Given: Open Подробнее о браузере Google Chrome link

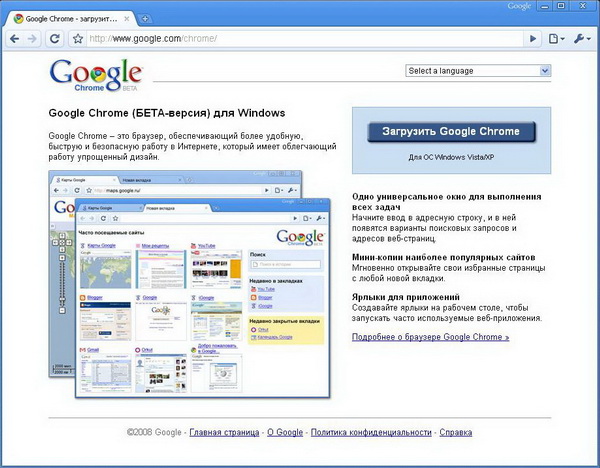Looking at the screenshot, I should [430, 337].
